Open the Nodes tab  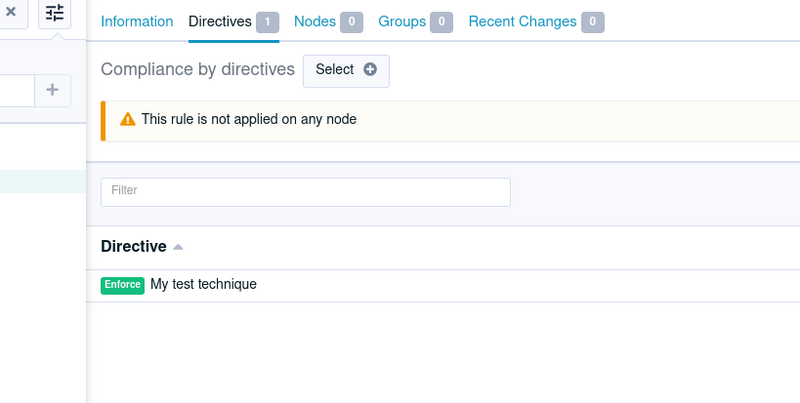(x=315, y=21)
